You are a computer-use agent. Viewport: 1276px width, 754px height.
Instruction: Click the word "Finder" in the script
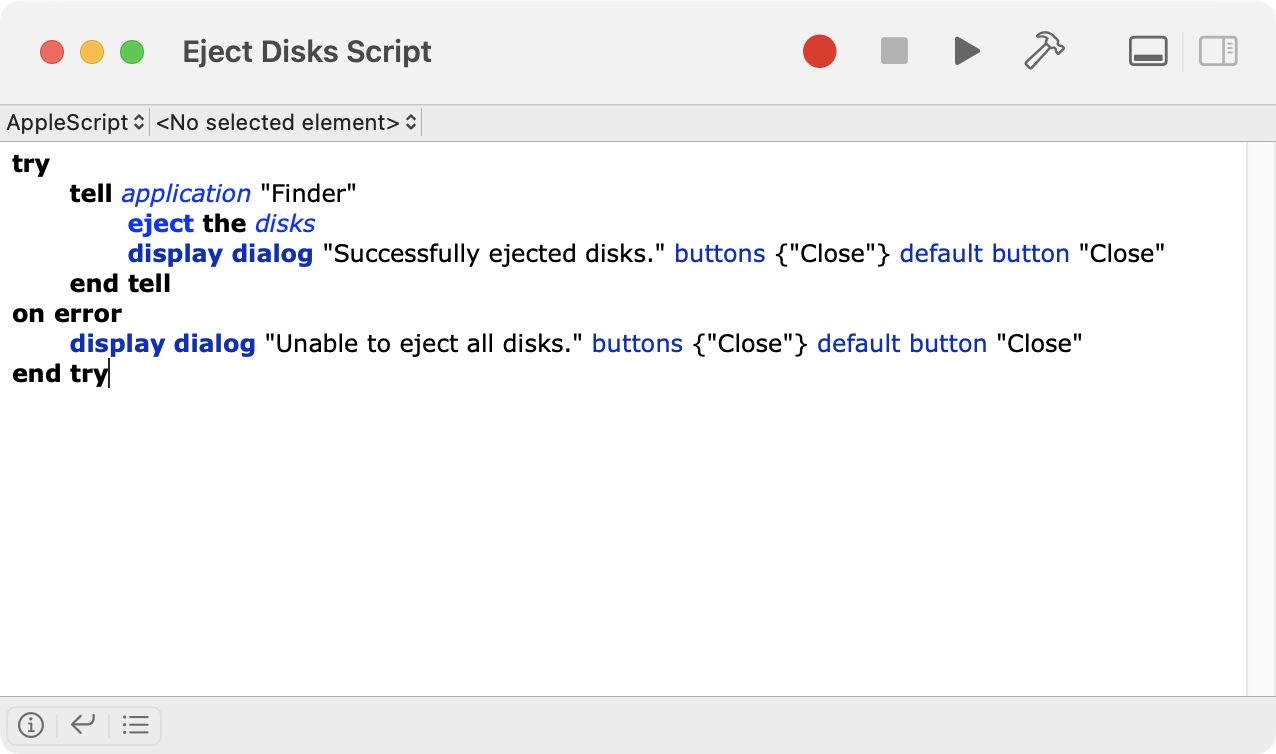[308, 194]
